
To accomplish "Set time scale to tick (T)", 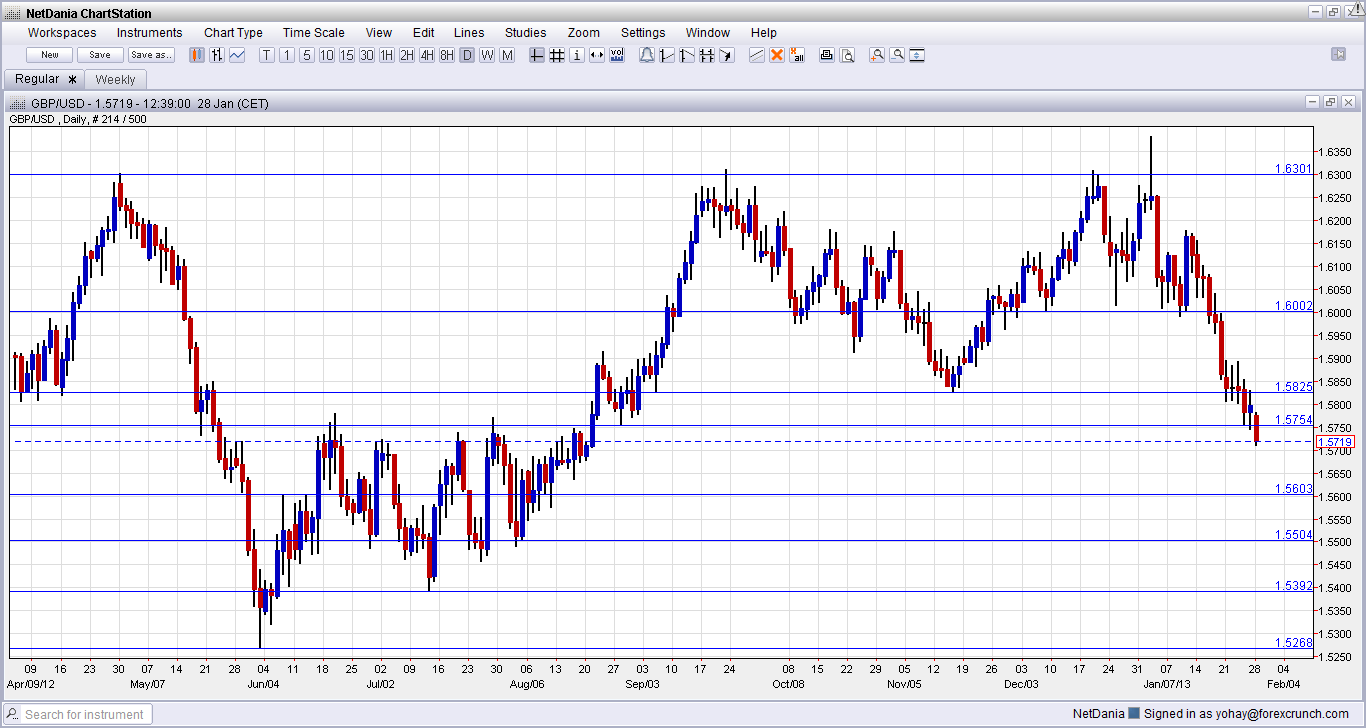I will click(x=267, y=55).
